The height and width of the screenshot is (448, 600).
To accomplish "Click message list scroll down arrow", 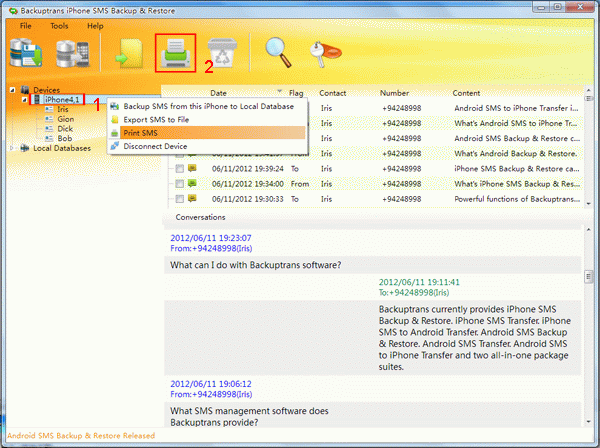I will click(x=589, y=204).
